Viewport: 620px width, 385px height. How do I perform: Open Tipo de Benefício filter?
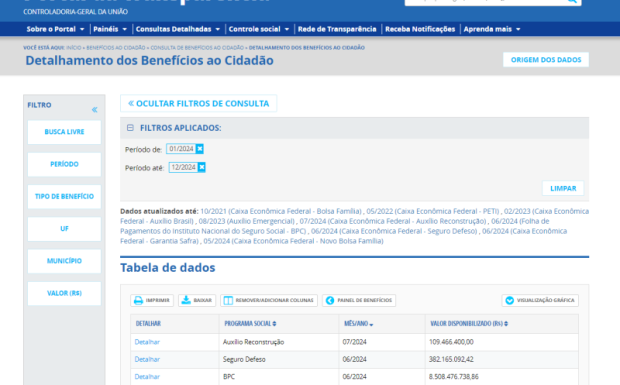click(64, 196)
